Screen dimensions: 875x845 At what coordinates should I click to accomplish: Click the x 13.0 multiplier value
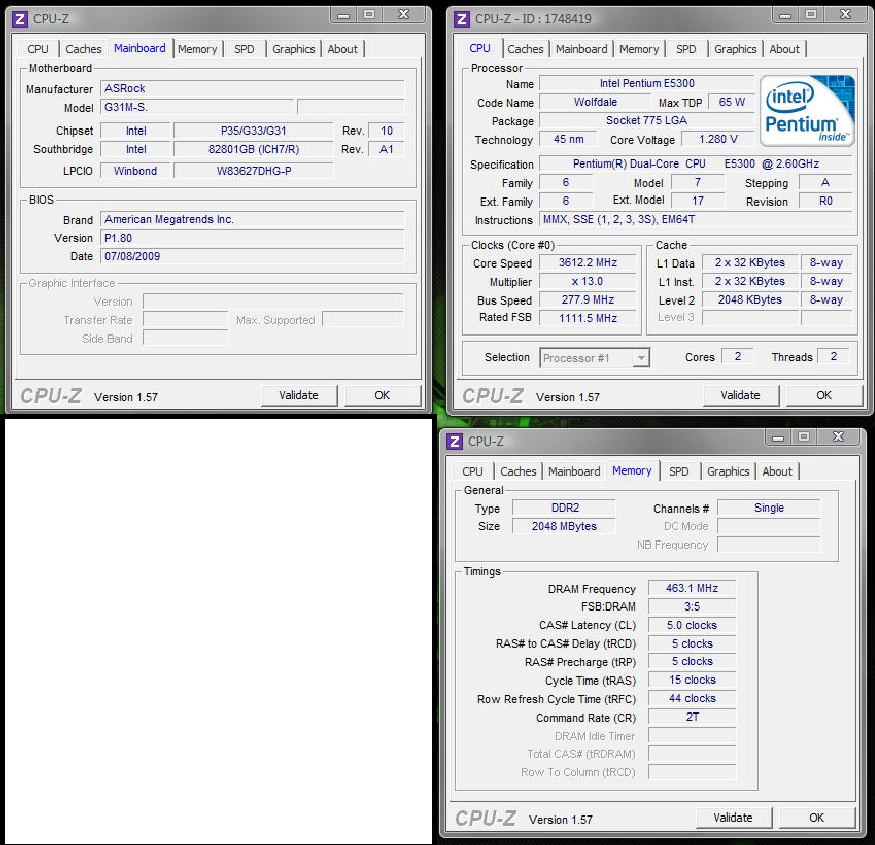[x=588, y=282]
